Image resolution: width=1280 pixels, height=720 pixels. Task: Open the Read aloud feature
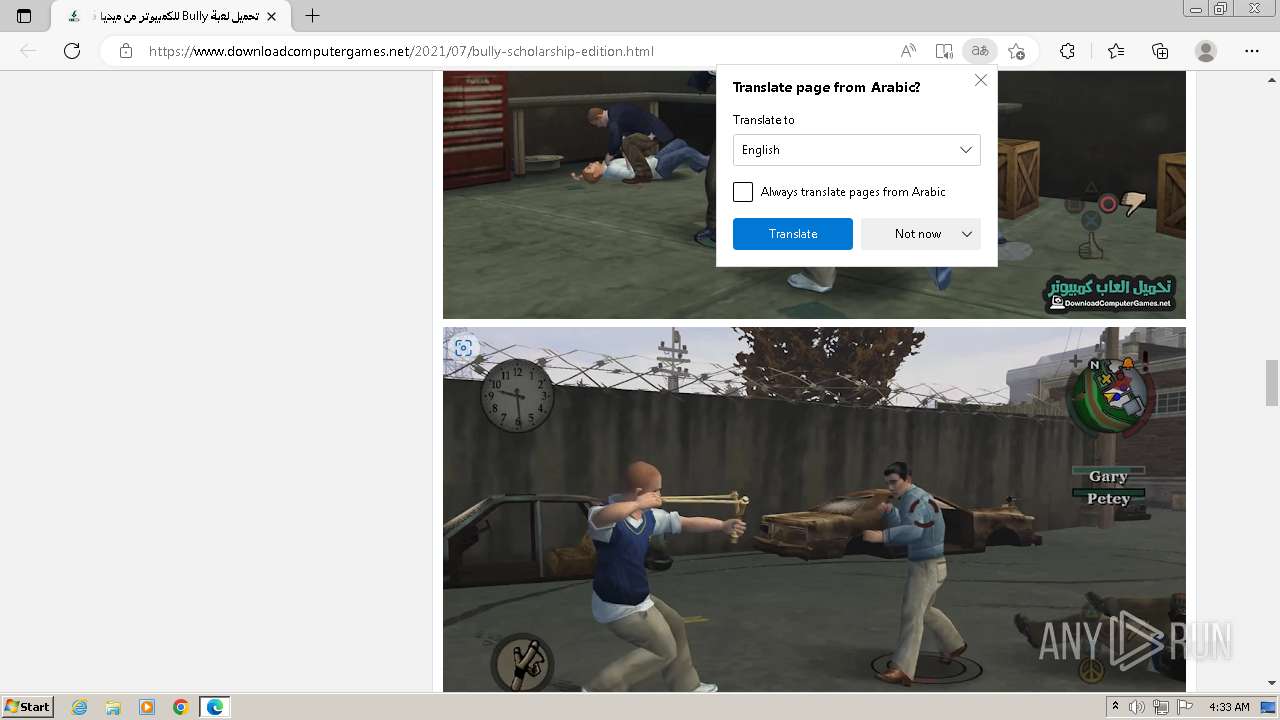coord(908,51)
